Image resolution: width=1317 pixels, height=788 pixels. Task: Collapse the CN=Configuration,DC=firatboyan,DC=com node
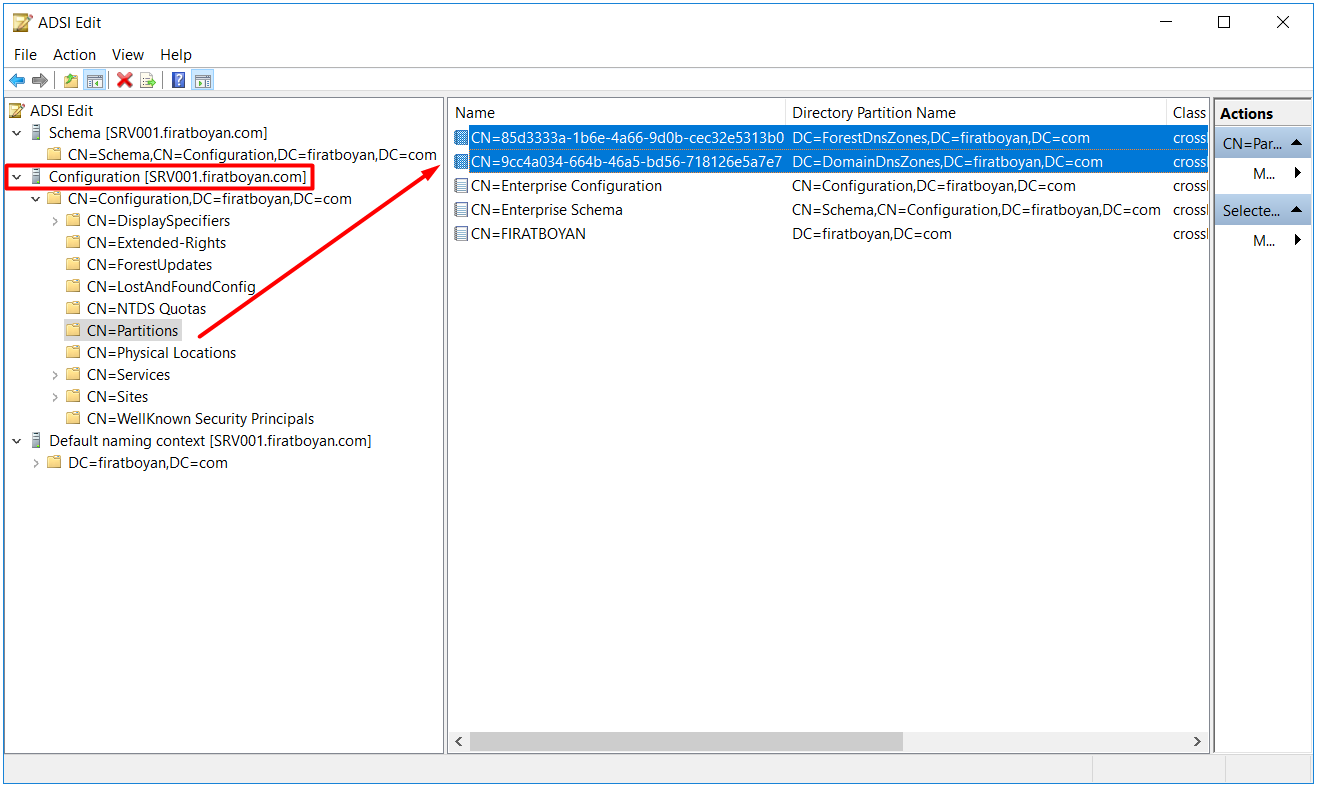tap(36, 199)
